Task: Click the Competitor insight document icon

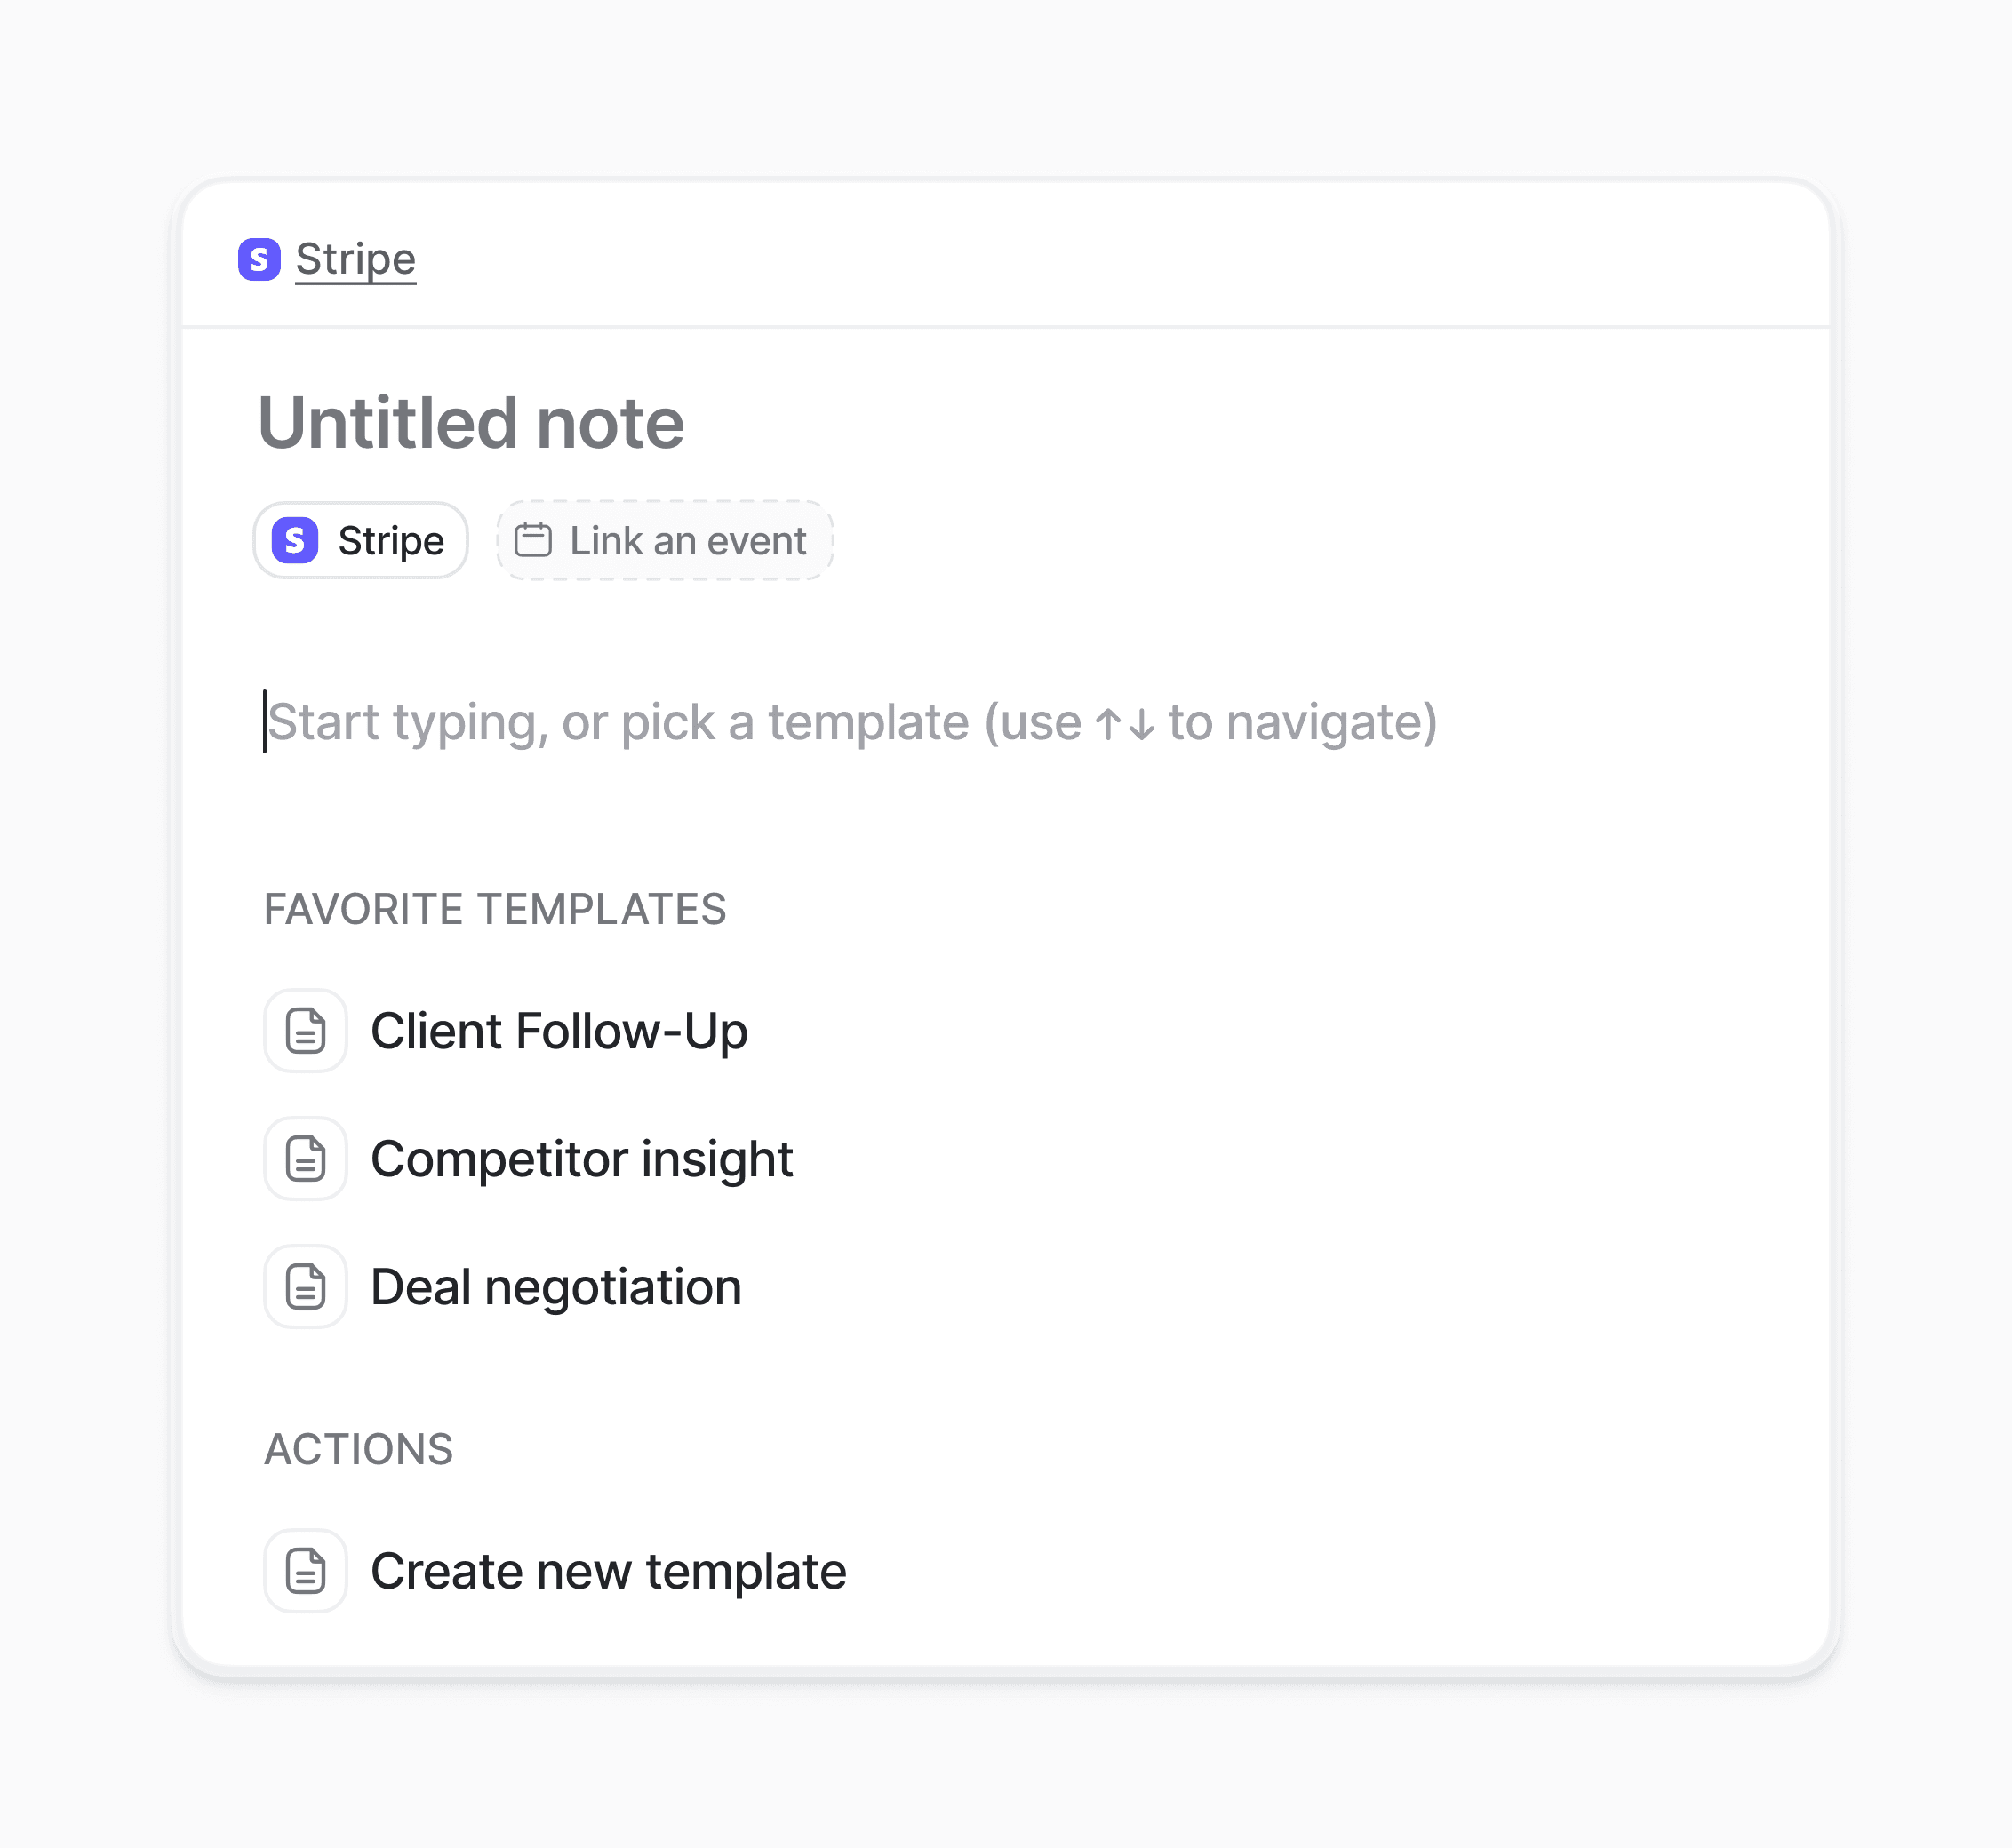Action: point(305,1159)
